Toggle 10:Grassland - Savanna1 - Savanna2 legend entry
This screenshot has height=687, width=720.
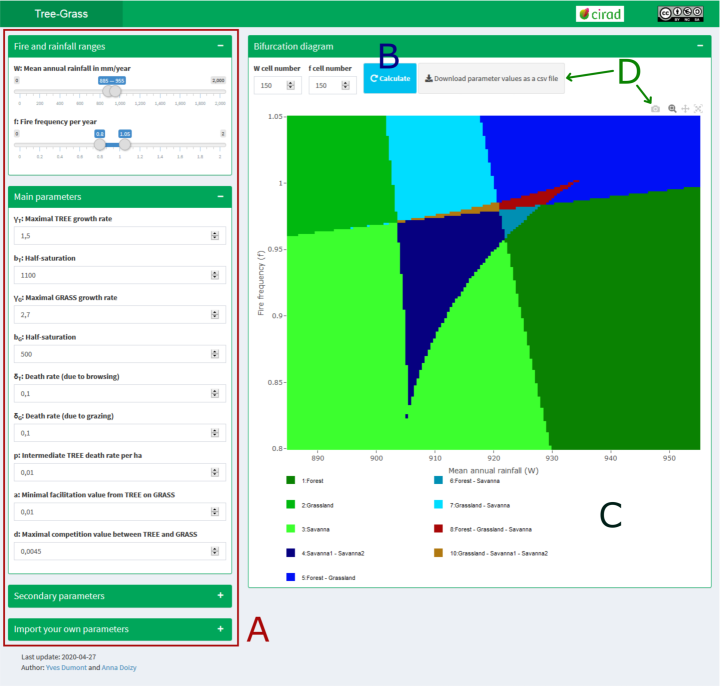(491, 553)
